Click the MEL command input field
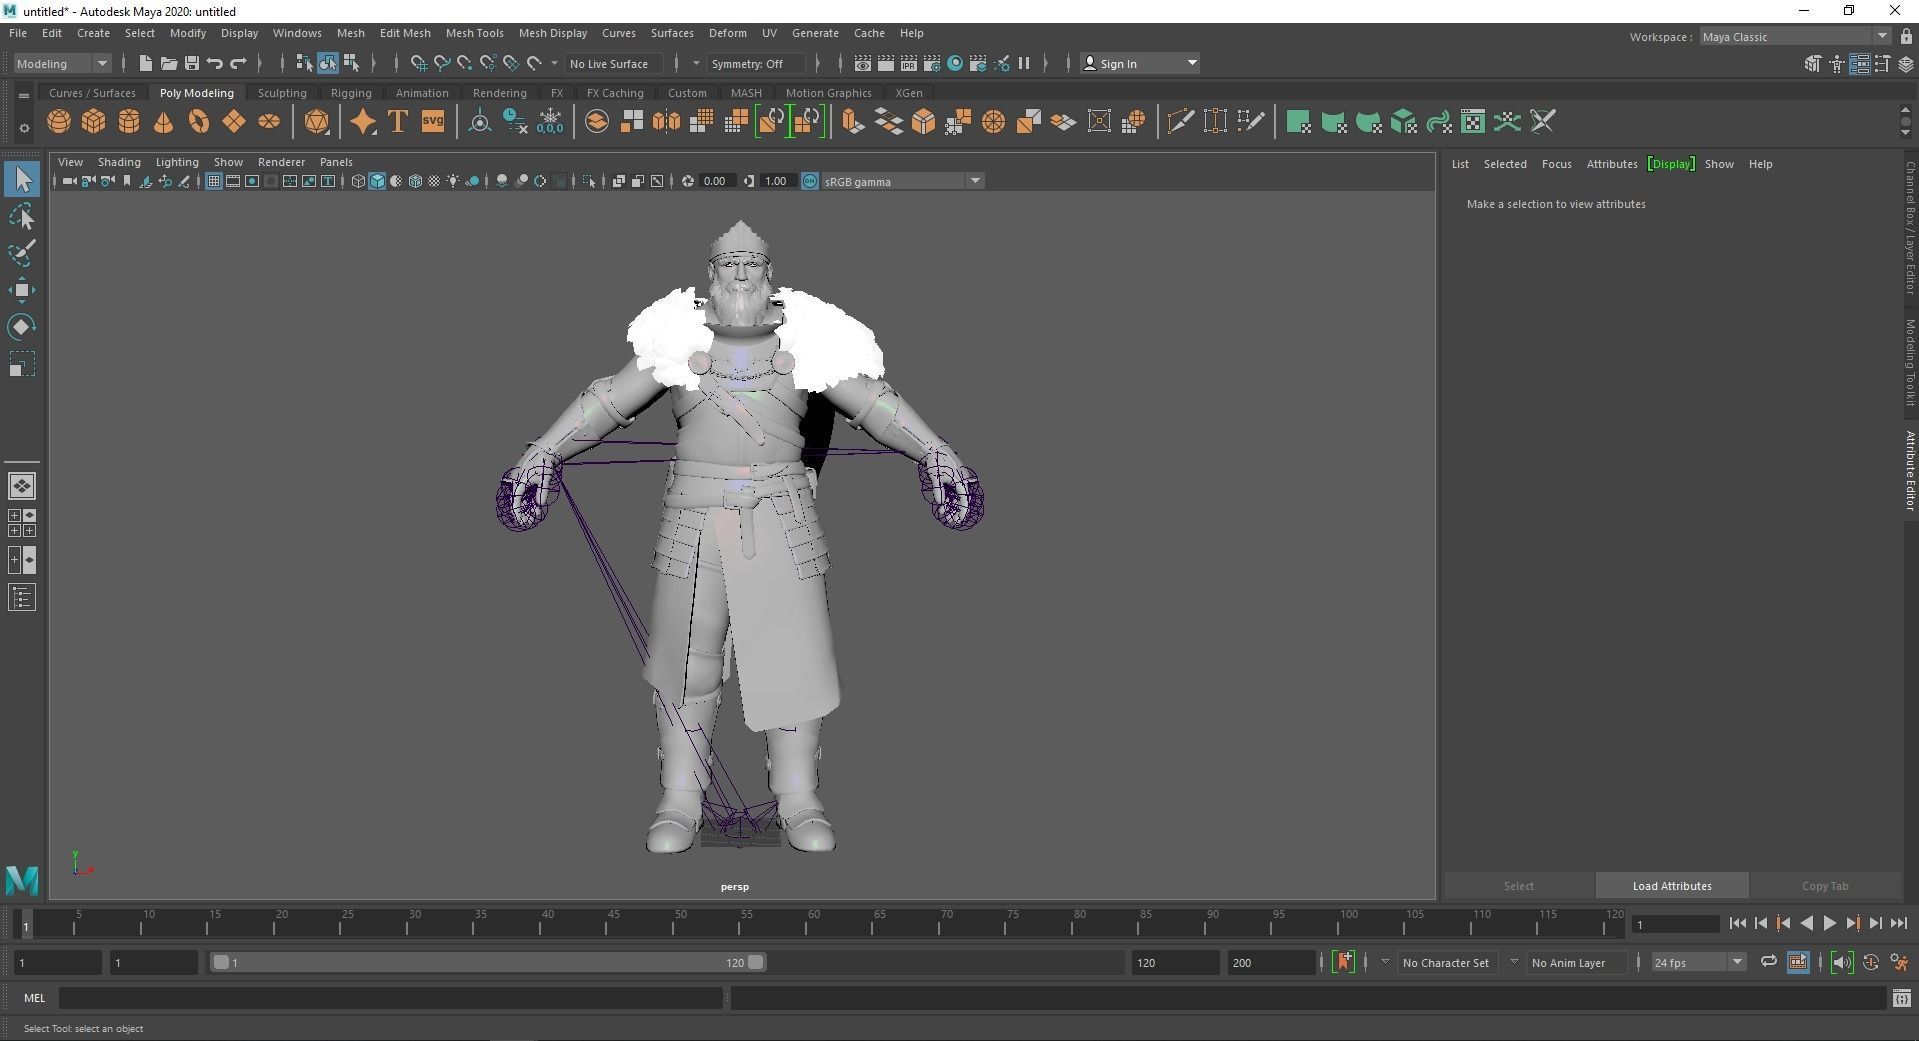 click(x=390, y=998)
